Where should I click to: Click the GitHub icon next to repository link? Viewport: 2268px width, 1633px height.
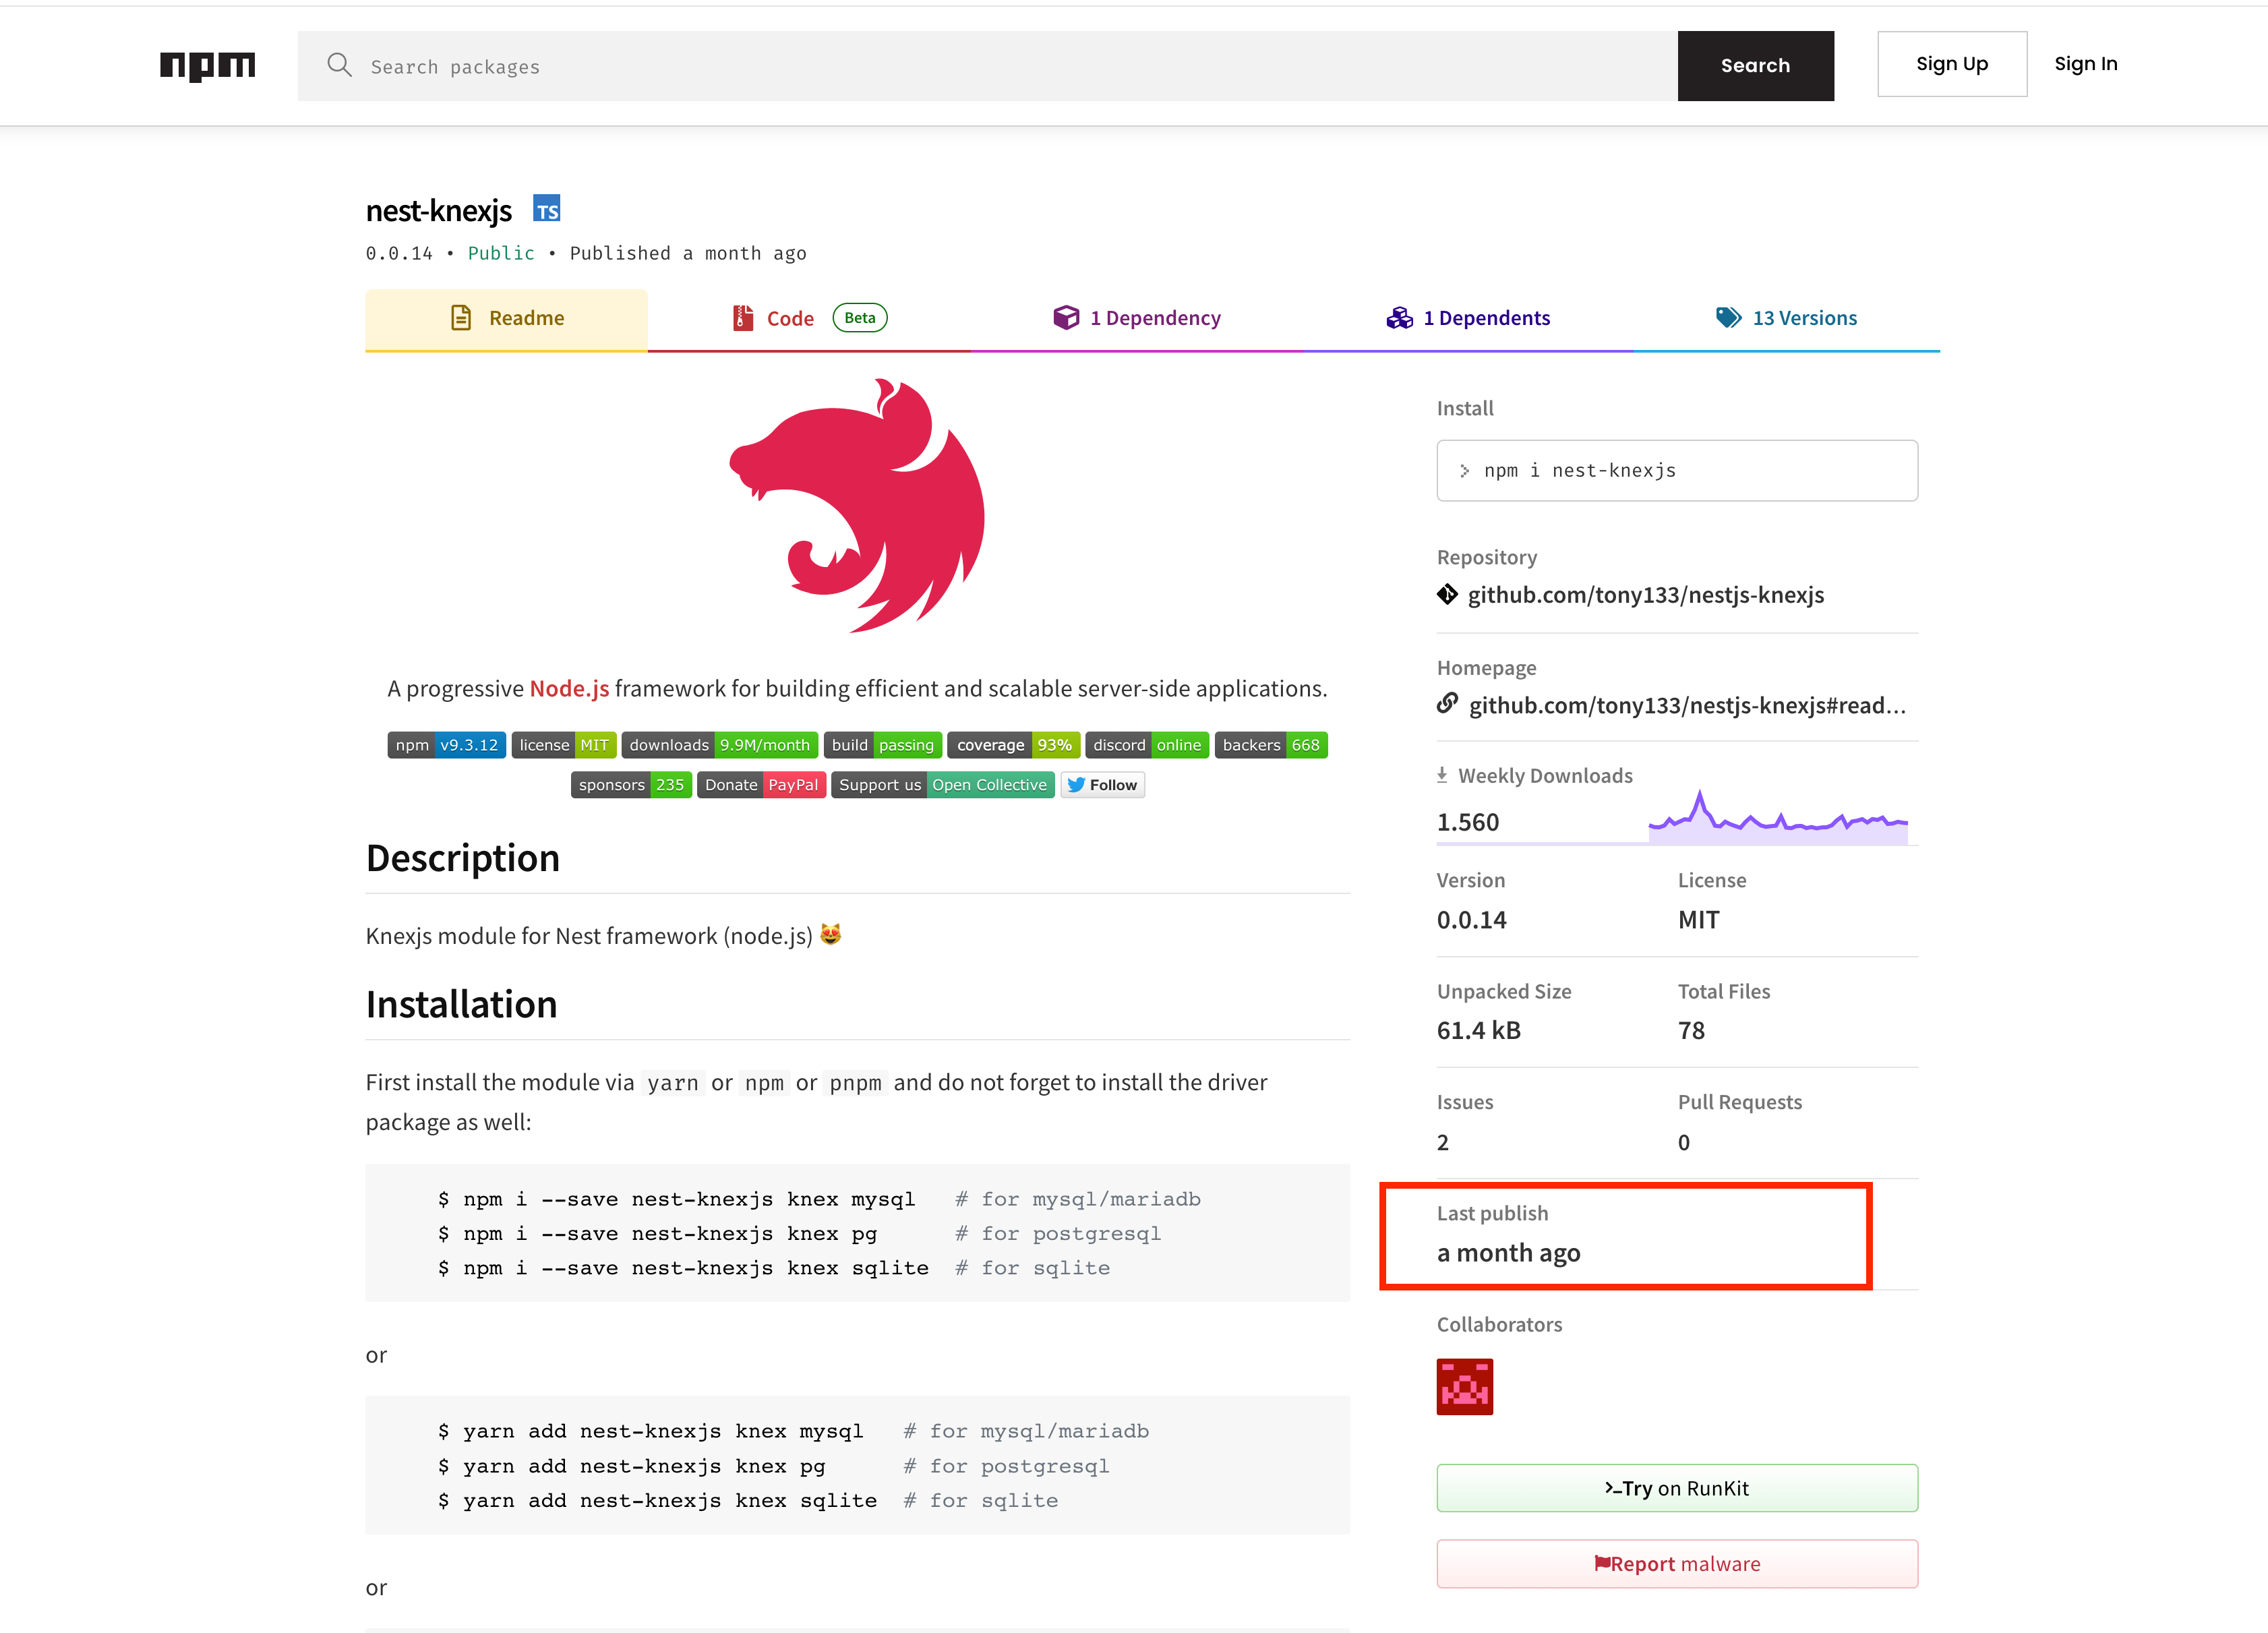click(x=1447, y=594)
